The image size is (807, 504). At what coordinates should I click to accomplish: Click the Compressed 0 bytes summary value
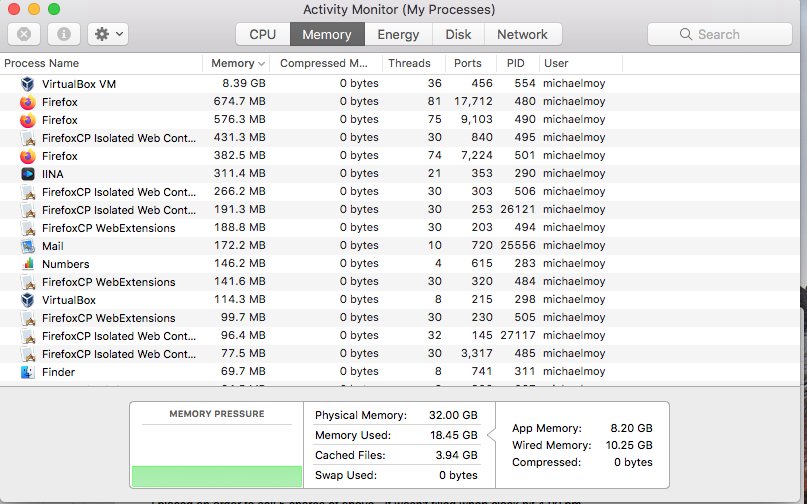pos(633,462)
